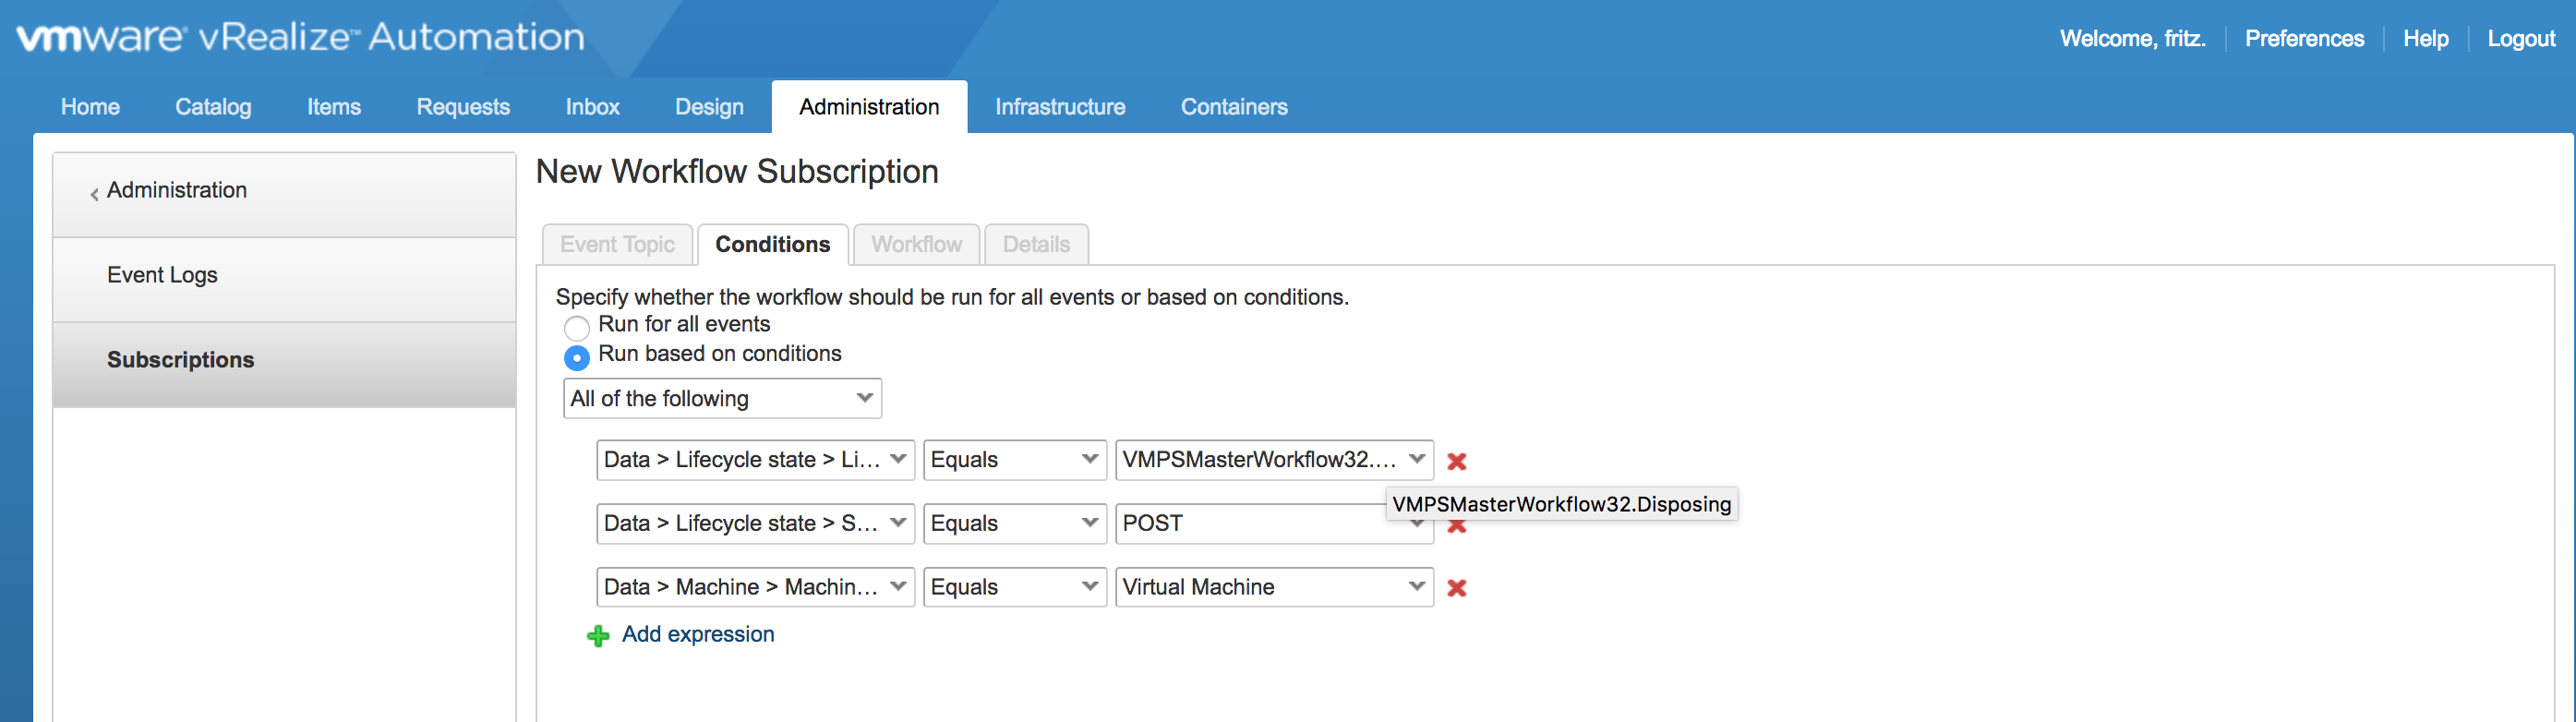Open the Inbox tab
The height and width of the screenshot is (722, 2576).
pyautogui.click(x=592, y=107)
